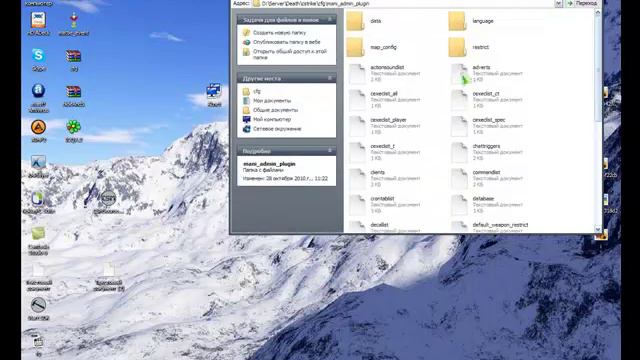Image resolution: width=640 pixels, height=360 pixels.
Task: Select the cexeclist_player file
Action: [384, 126]
